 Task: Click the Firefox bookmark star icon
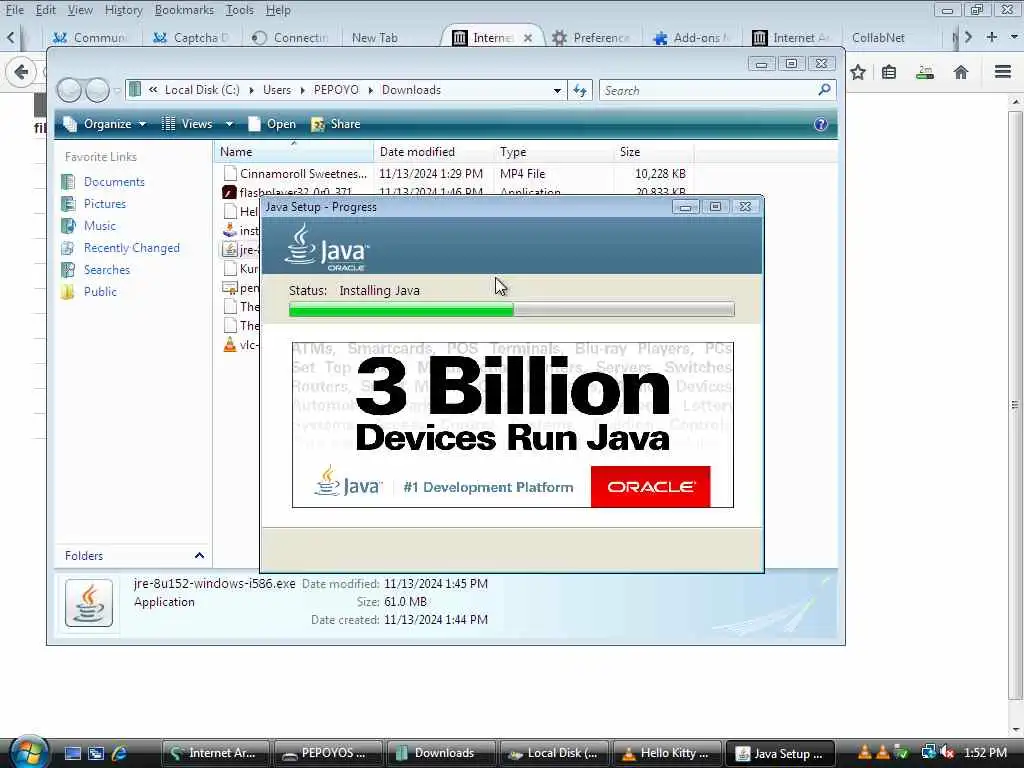point(858,72)
